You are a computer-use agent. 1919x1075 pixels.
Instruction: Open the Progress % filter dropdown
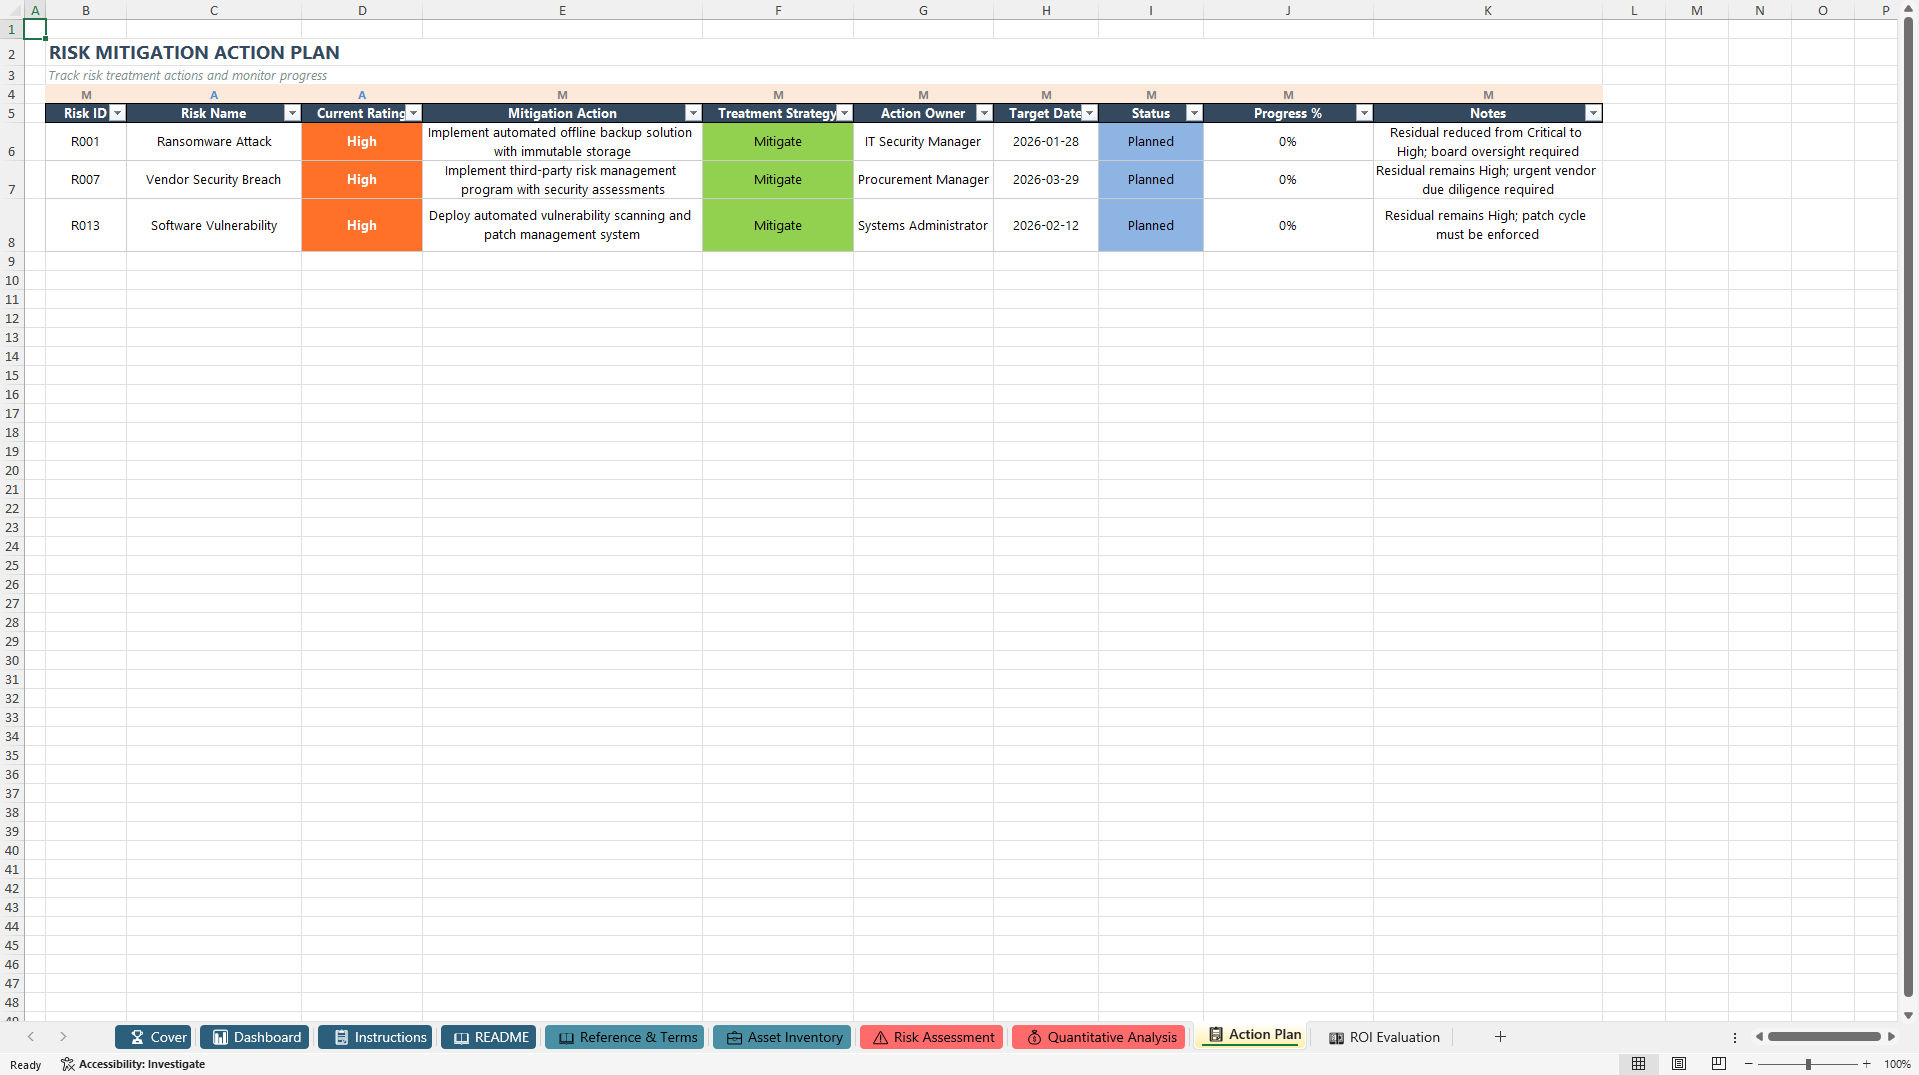pos(1364,113)
